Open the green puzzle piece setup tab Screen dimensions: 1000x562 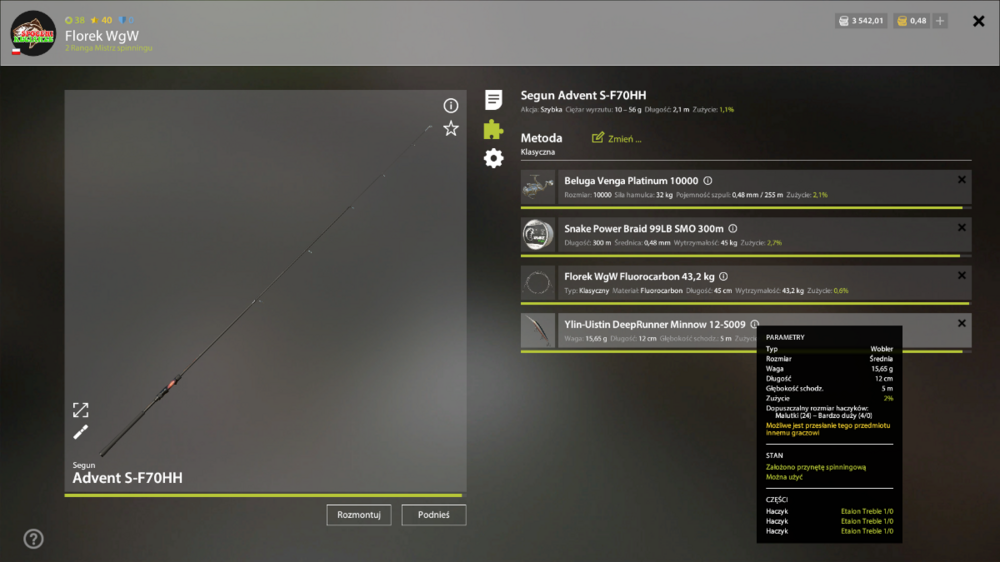point(493,129)
